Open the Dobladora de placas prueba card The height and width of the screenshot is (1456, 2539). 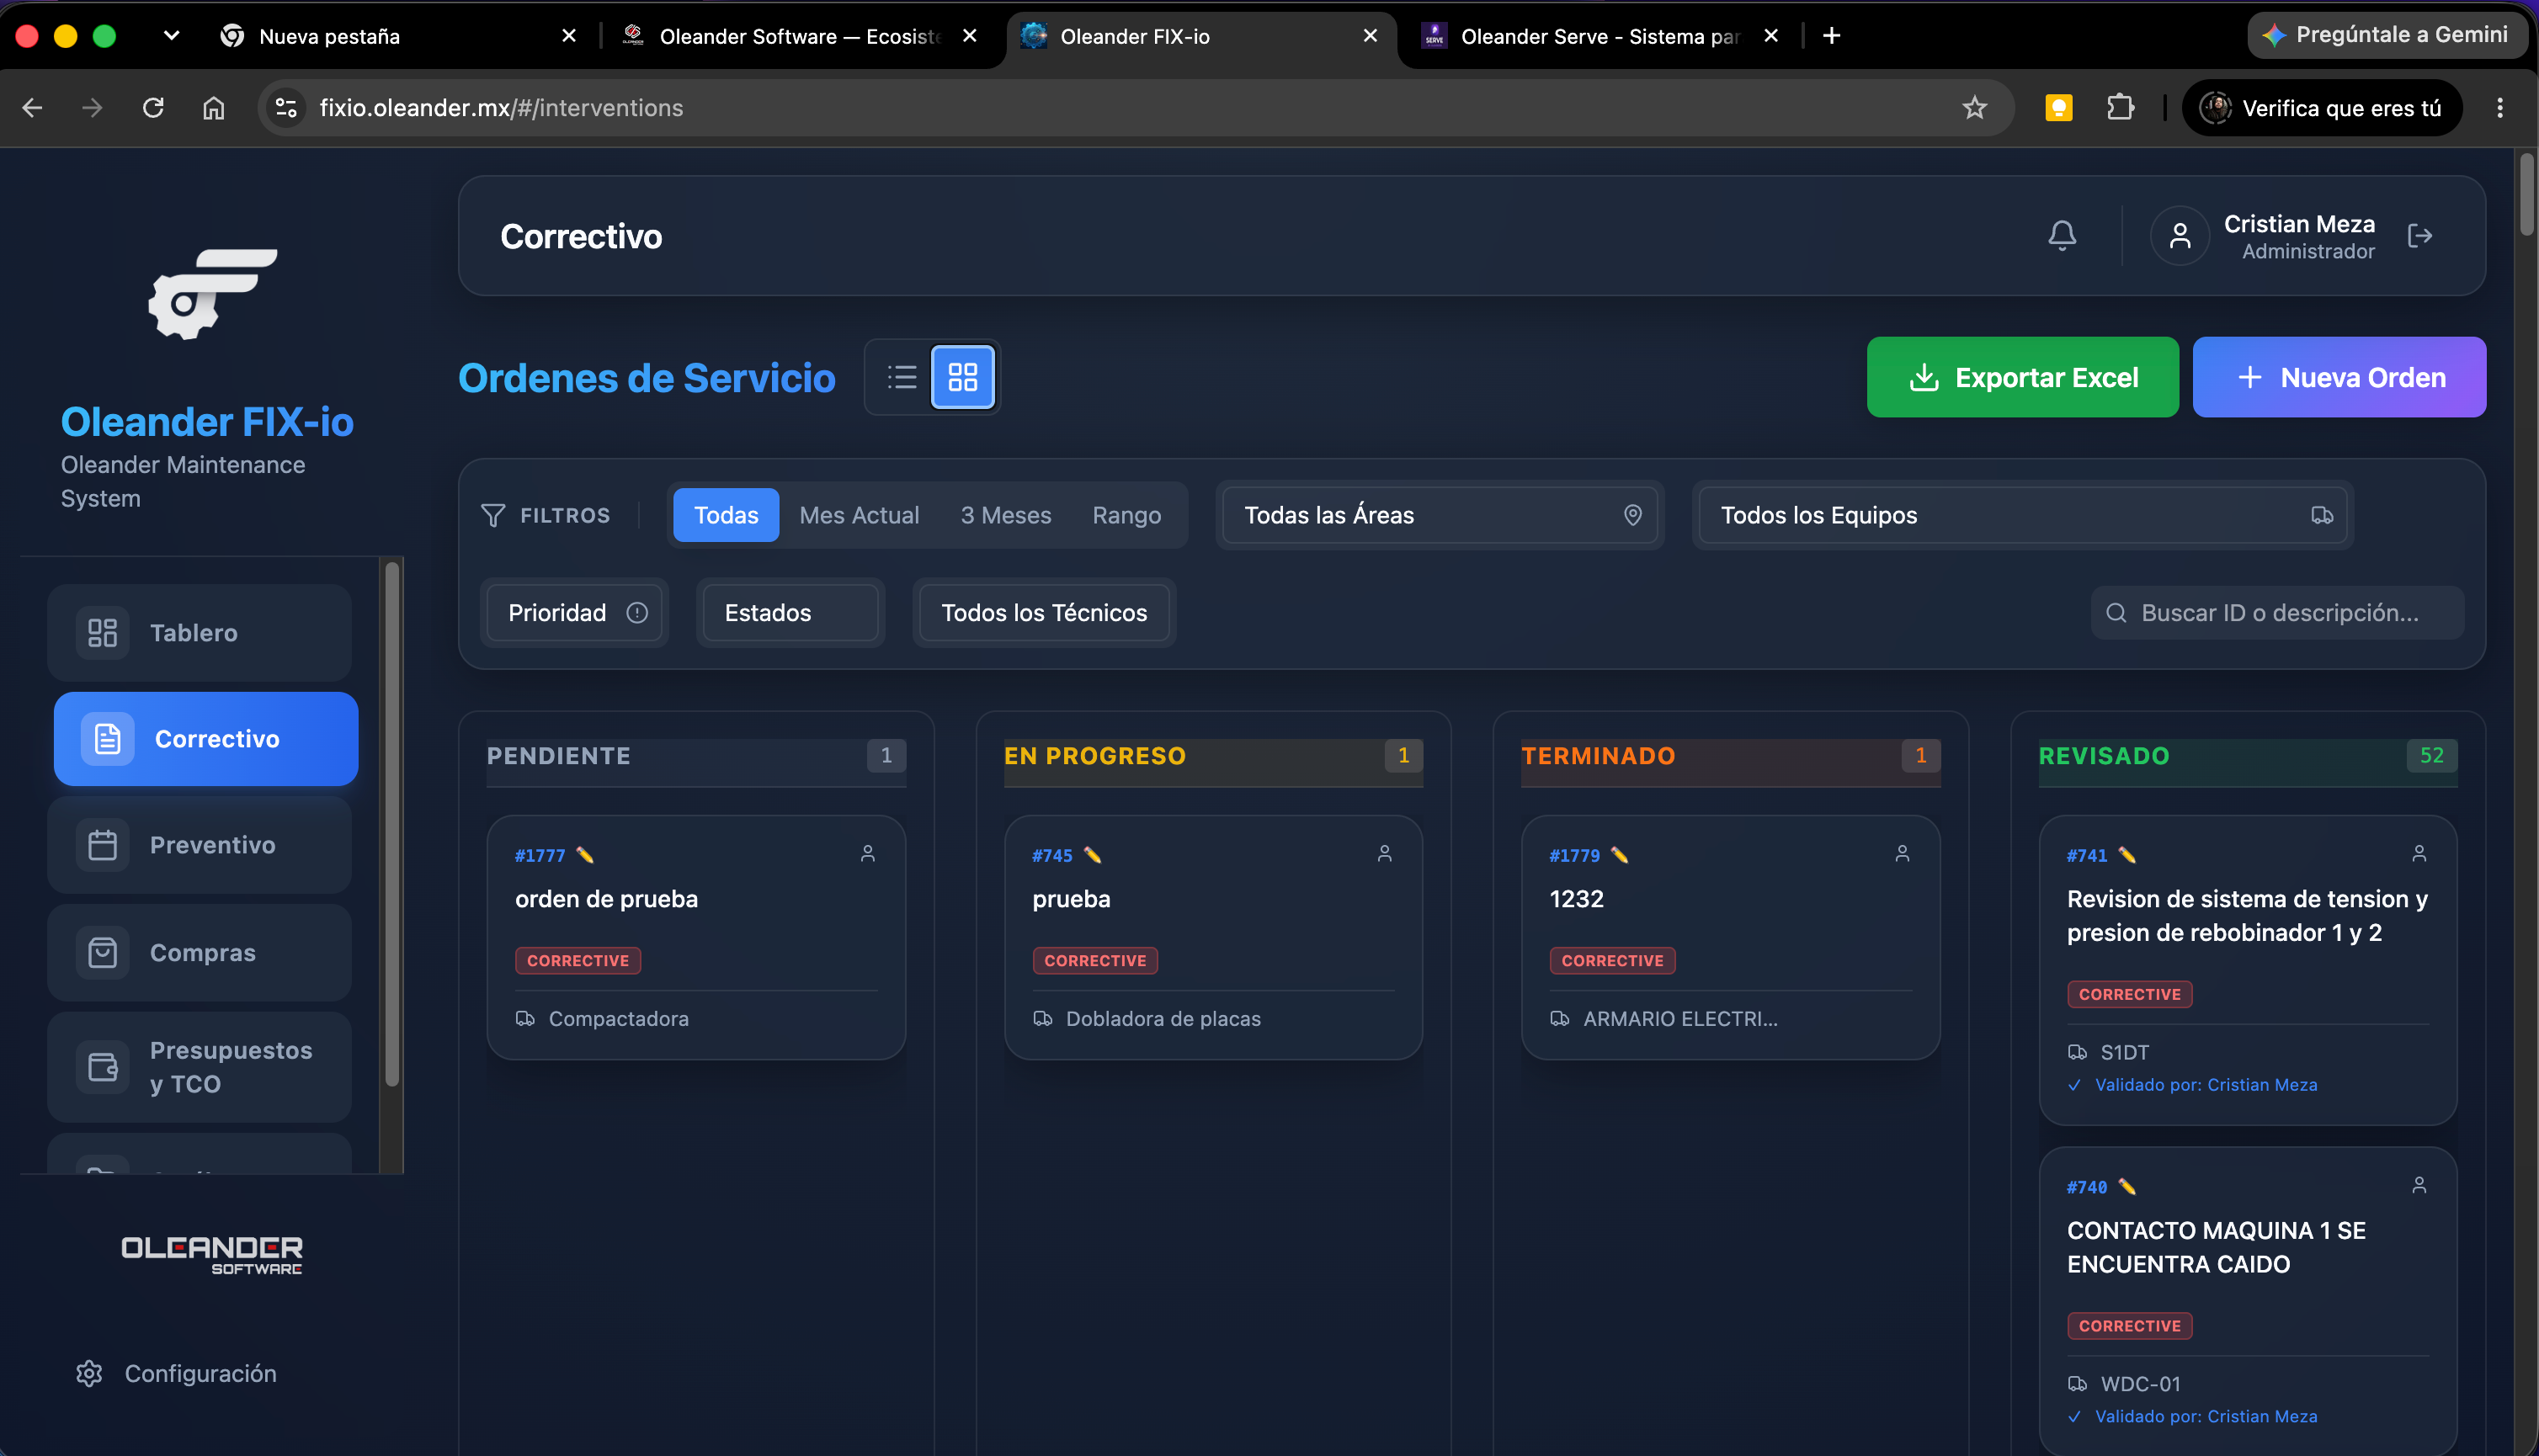(x=1213, y=937)
